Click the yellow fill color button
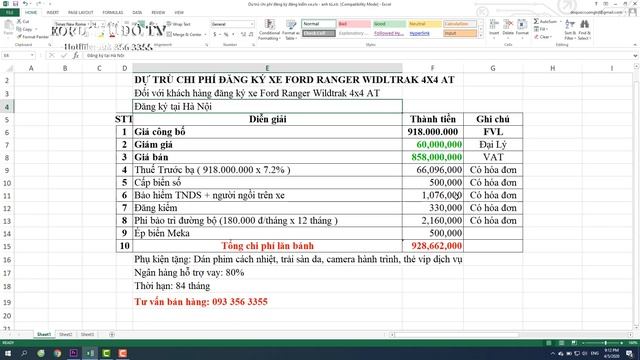Screen dimensions: 640x360 100,35
